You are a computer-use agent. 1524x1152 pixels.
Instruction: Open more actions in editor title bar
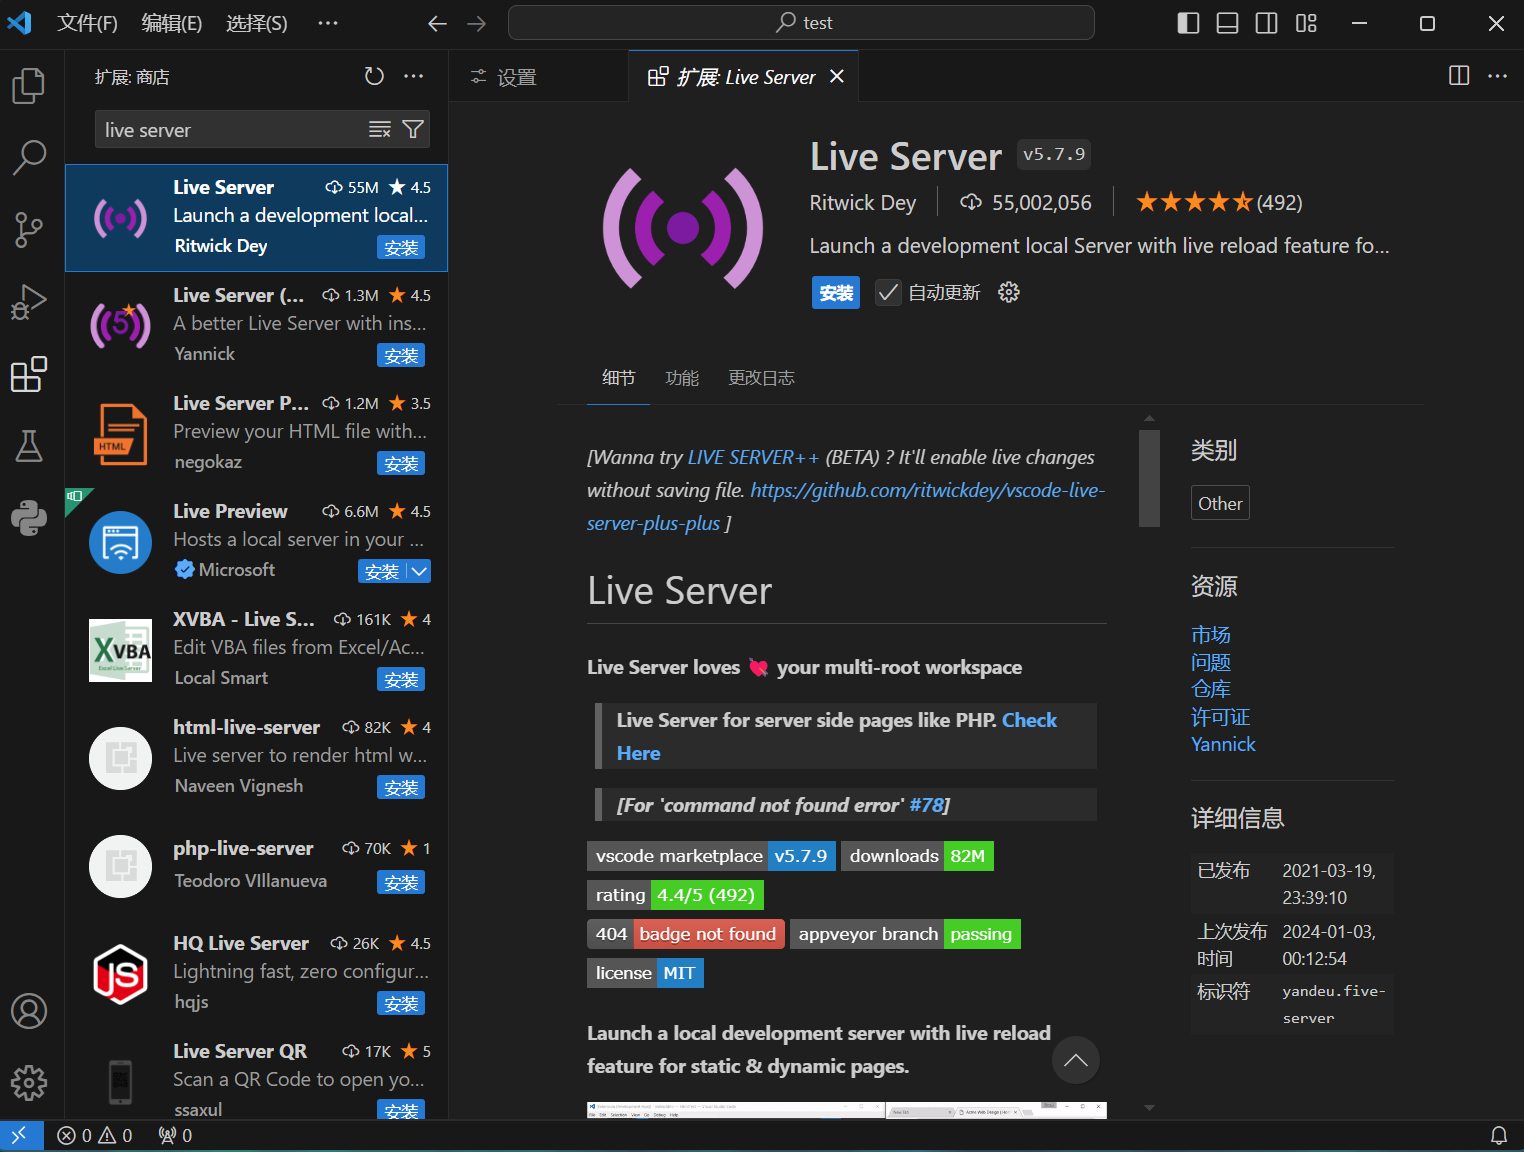click(x=1497, y=76)
